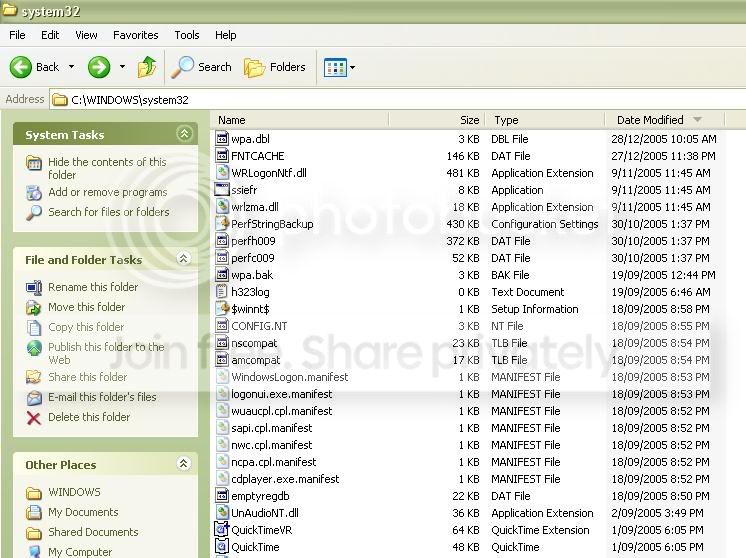Click the wuaucpl.cpl.manifest file icon
746x558 pixels.
(222, 411)
